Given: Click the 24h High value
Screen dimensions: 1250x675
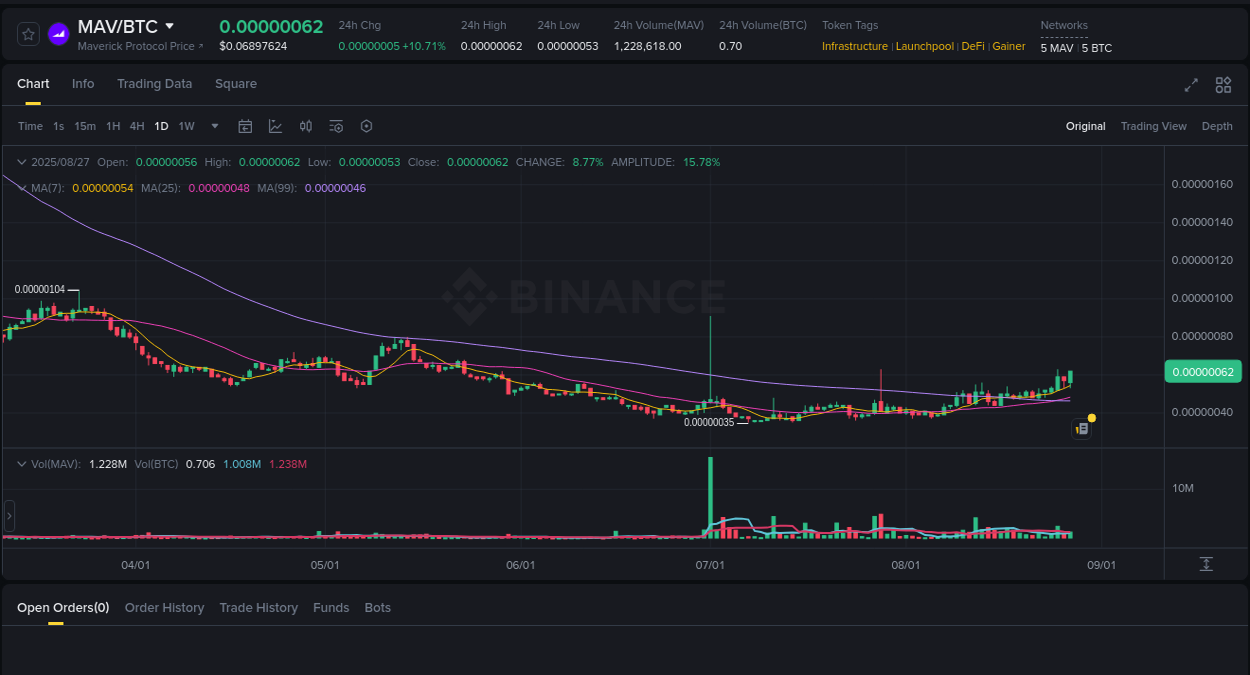Looking at the screenshot, I should (491, 46).
